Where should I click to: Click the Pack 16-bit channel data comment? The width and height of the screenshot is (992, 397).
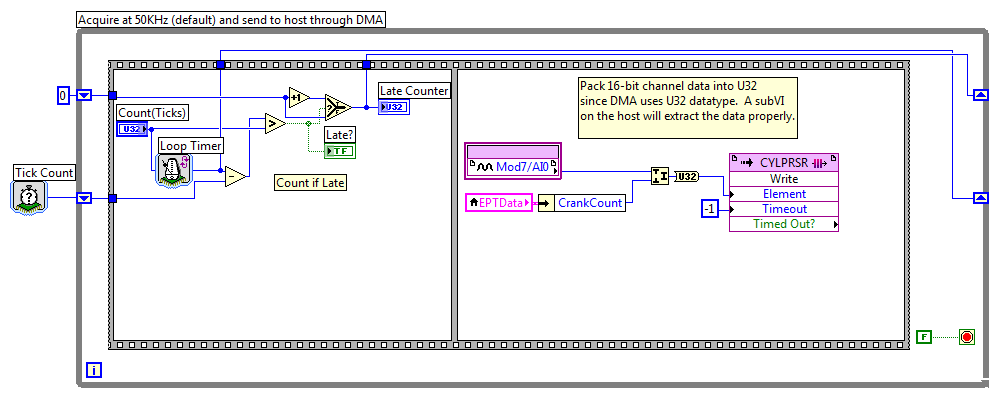click(x=688, y=107)
